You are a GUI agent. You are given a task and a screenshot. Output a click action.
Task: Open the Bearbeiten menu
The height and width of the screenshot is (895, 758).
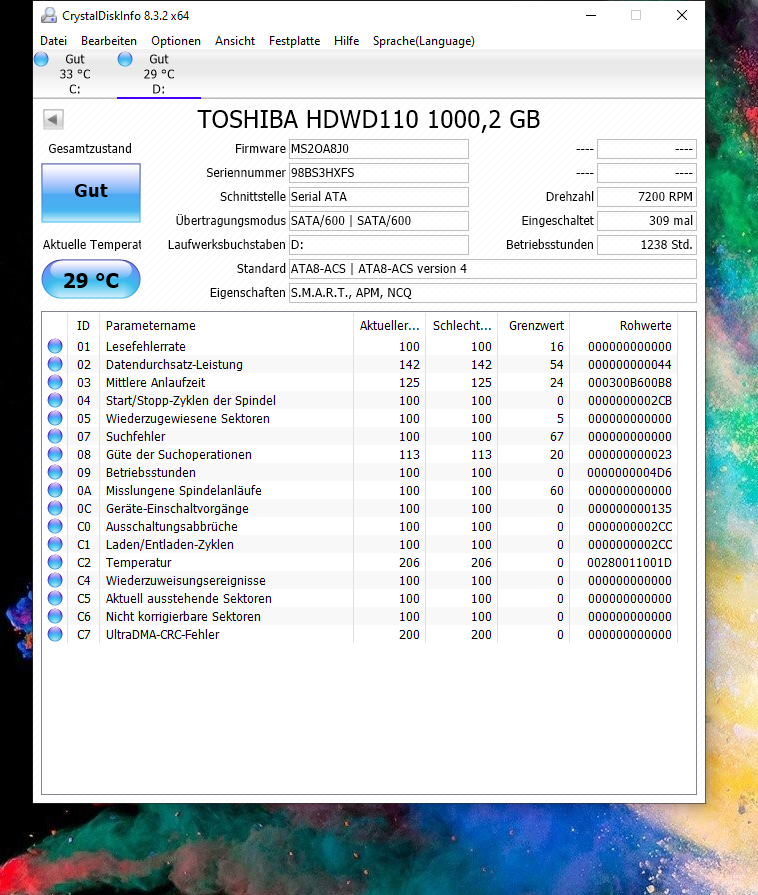tap(108, 41)
